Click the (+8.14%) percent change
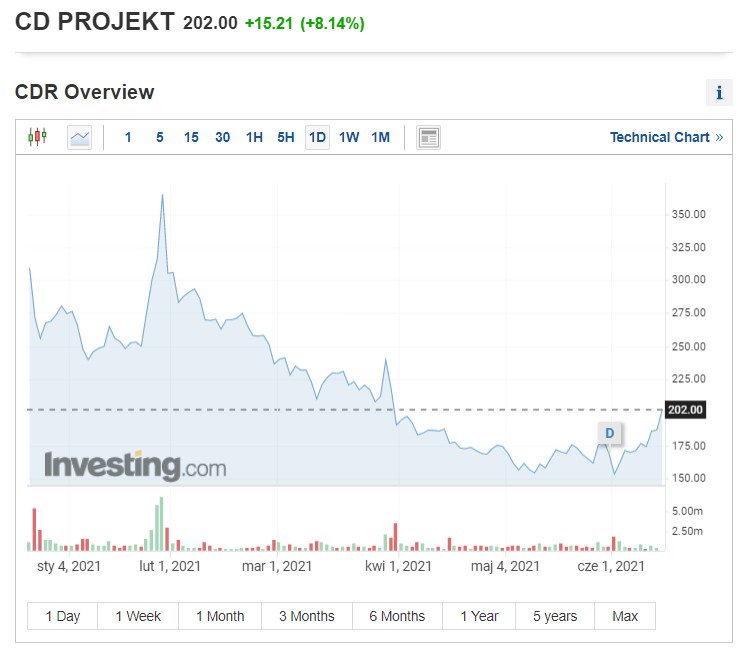This screenshot has width=746, height=655. click(x=332, y=23)
